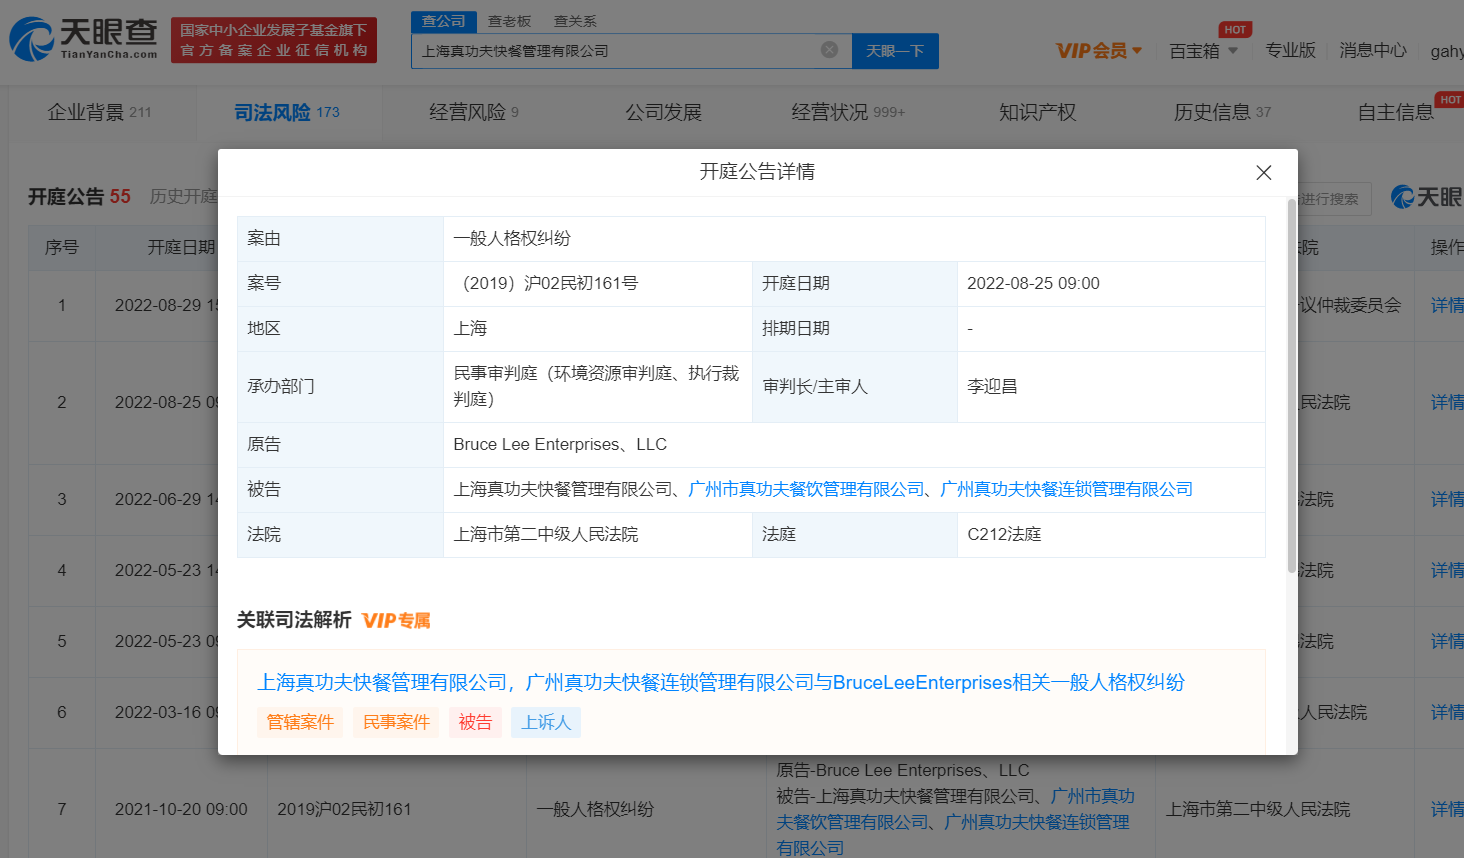Click the 天眼 logo icon beside the in-page search box
Image resolution: width=1464 pixels, height=858 pixels.
pos(1402,197)
